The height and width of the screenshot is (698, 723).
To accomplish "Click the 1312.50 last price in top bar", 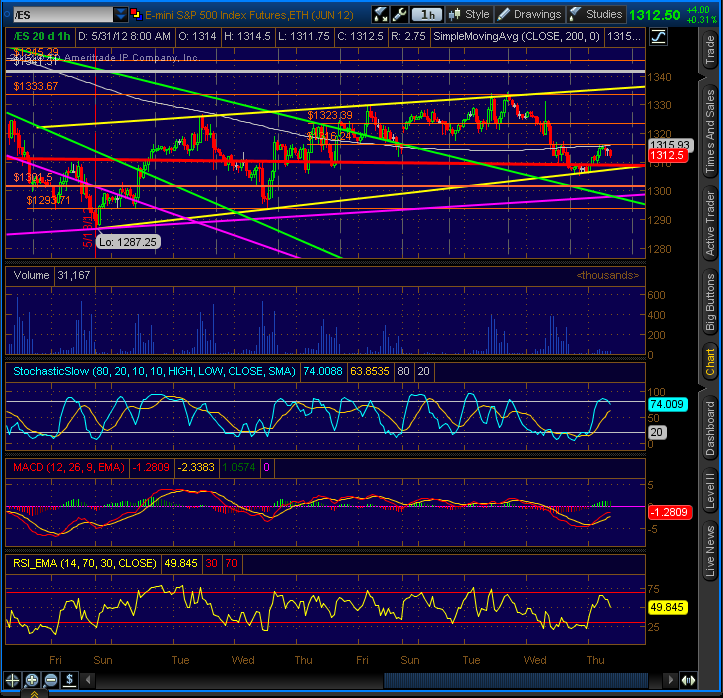I will 655,15.
